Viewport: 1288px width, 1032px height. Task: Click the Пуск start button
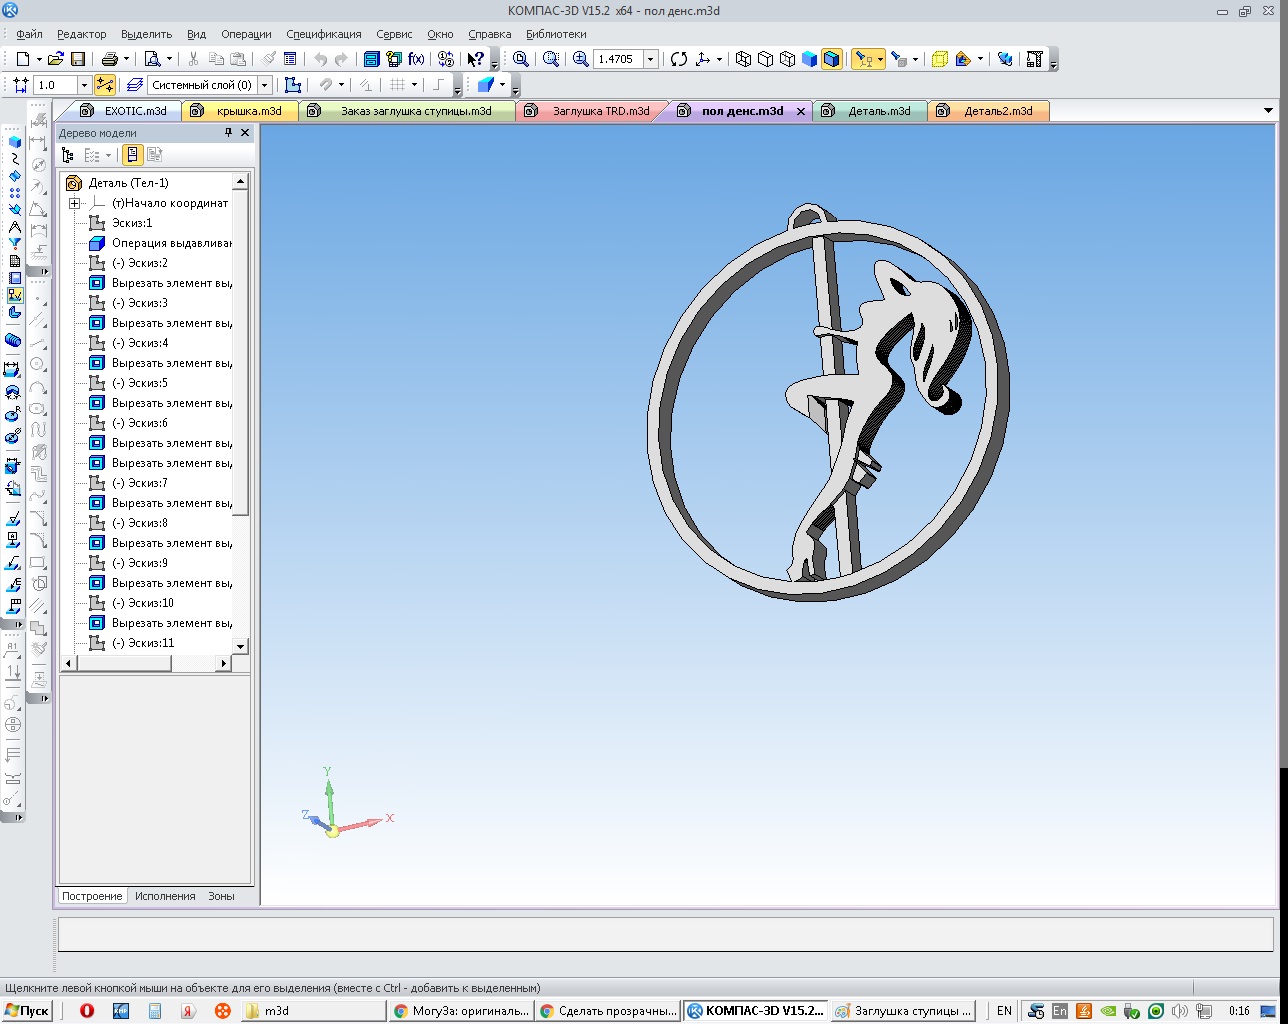point(27,1011)
